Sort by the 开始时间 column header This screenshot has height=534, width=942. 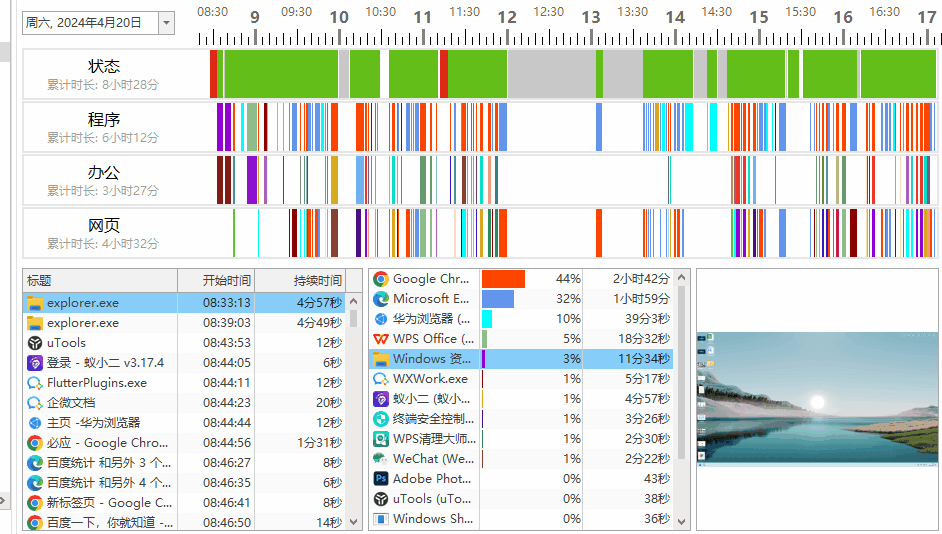coord(226,281)
